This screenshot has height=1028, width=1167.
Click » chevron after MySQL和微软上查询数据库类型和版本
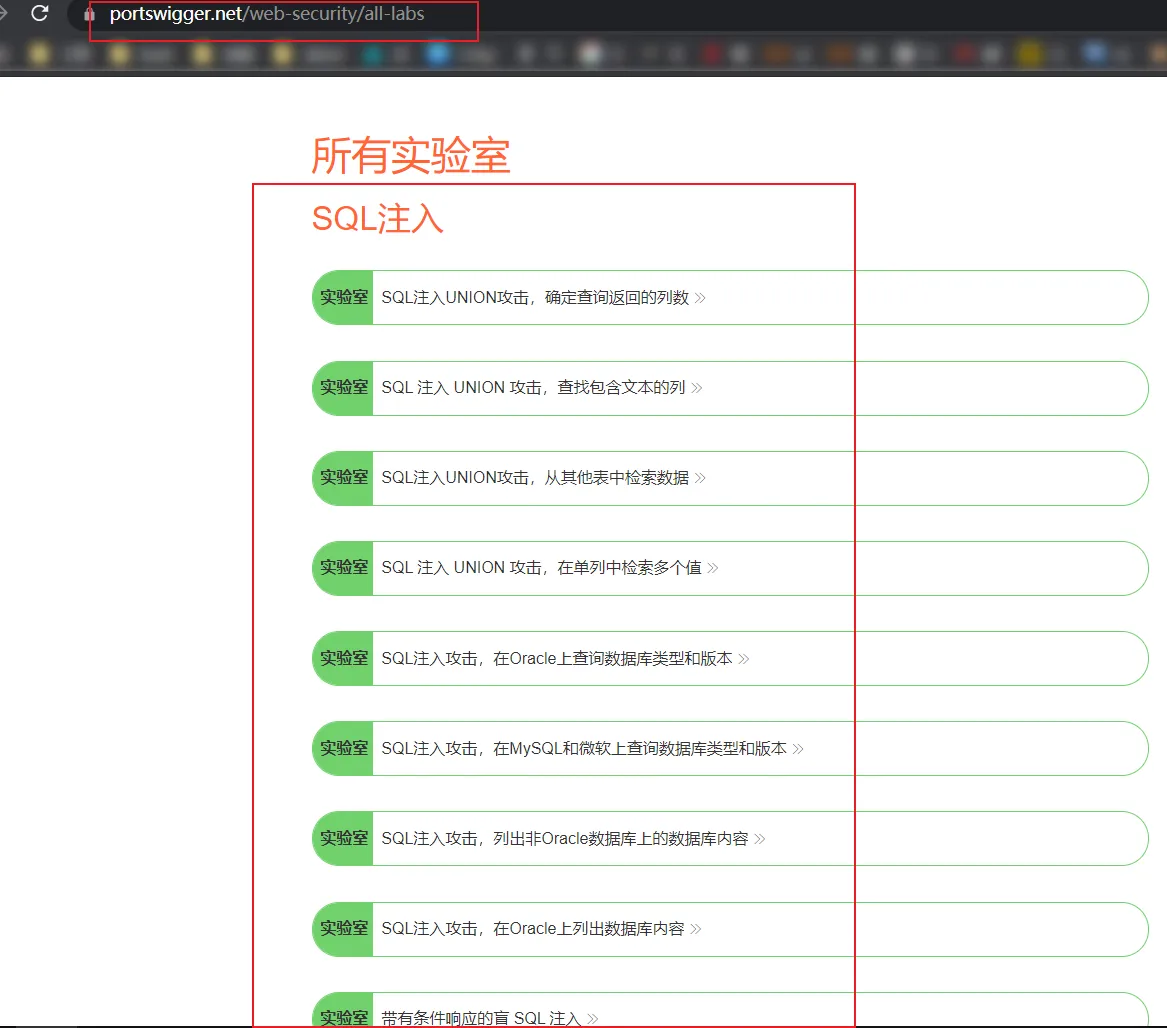798,748
